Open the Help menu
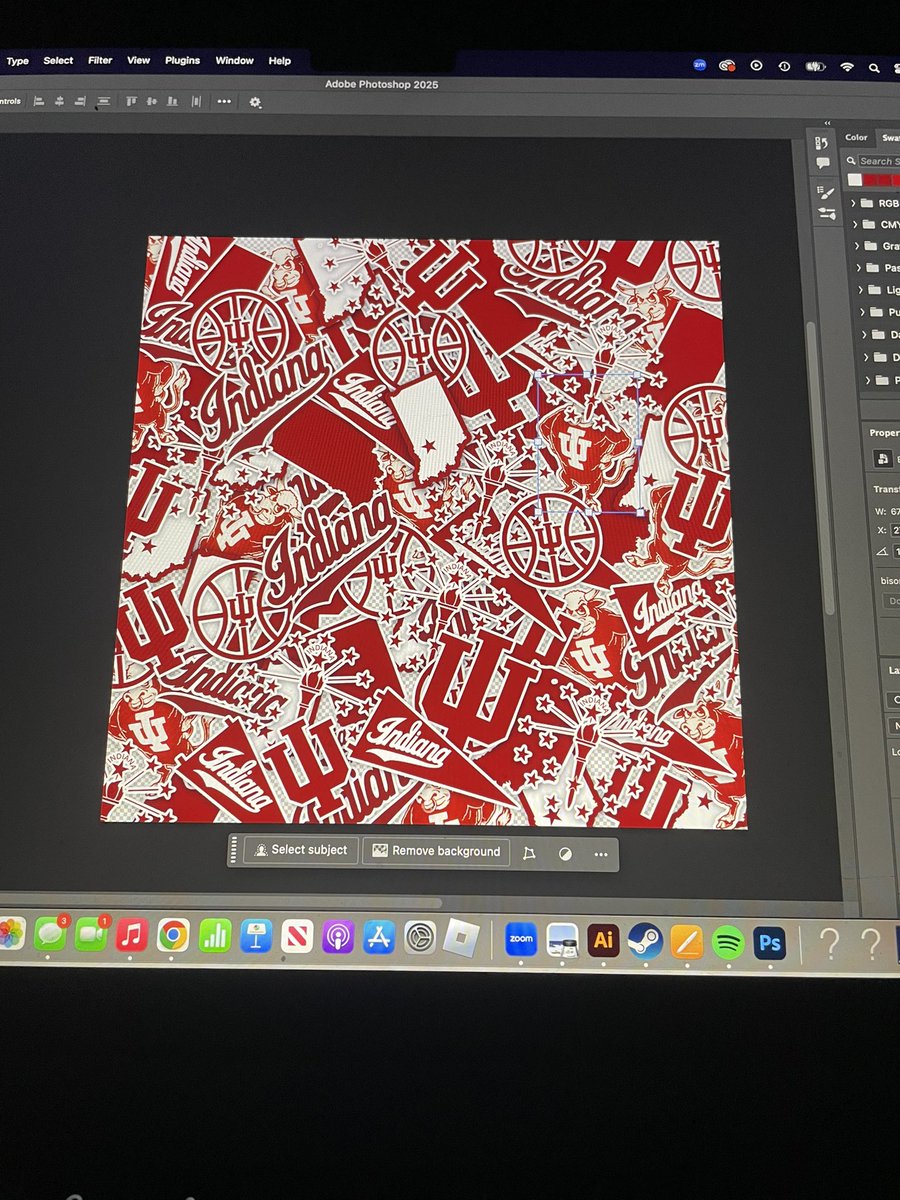The image size is (900, 1200). 279,61
